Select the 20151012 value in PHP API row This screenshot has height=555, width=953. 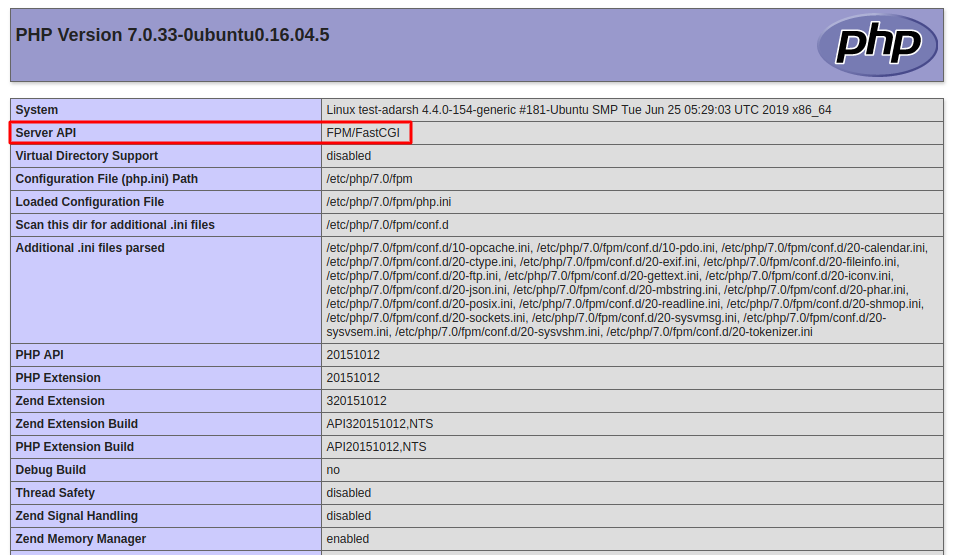pyautogui.click(x=353, y=356)
